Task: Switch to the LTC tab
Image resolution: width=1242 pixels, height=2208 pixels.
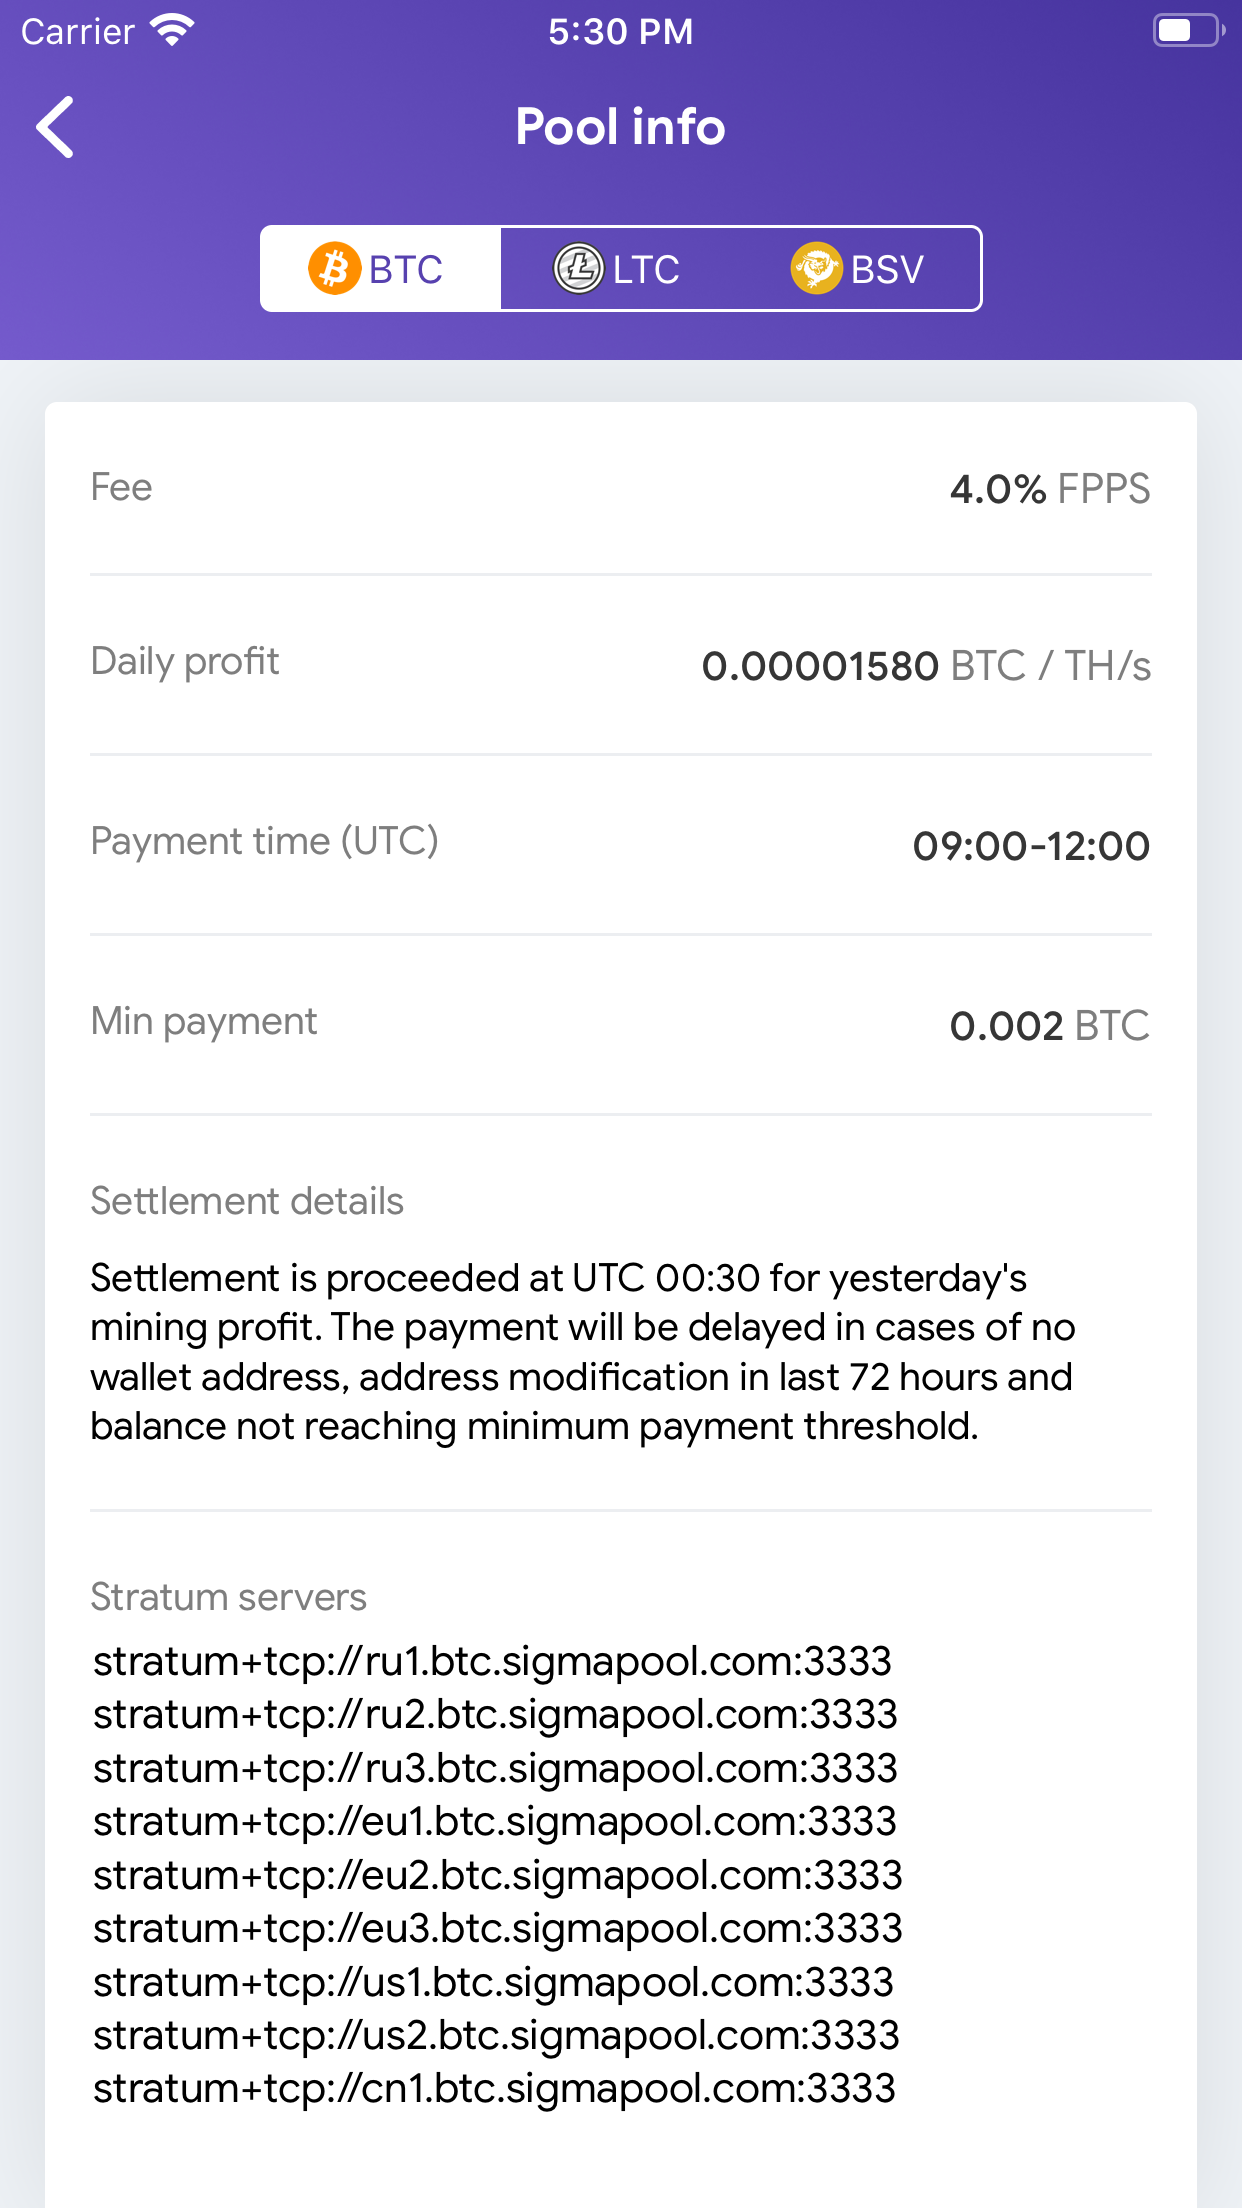Action: tap(620, 269)
